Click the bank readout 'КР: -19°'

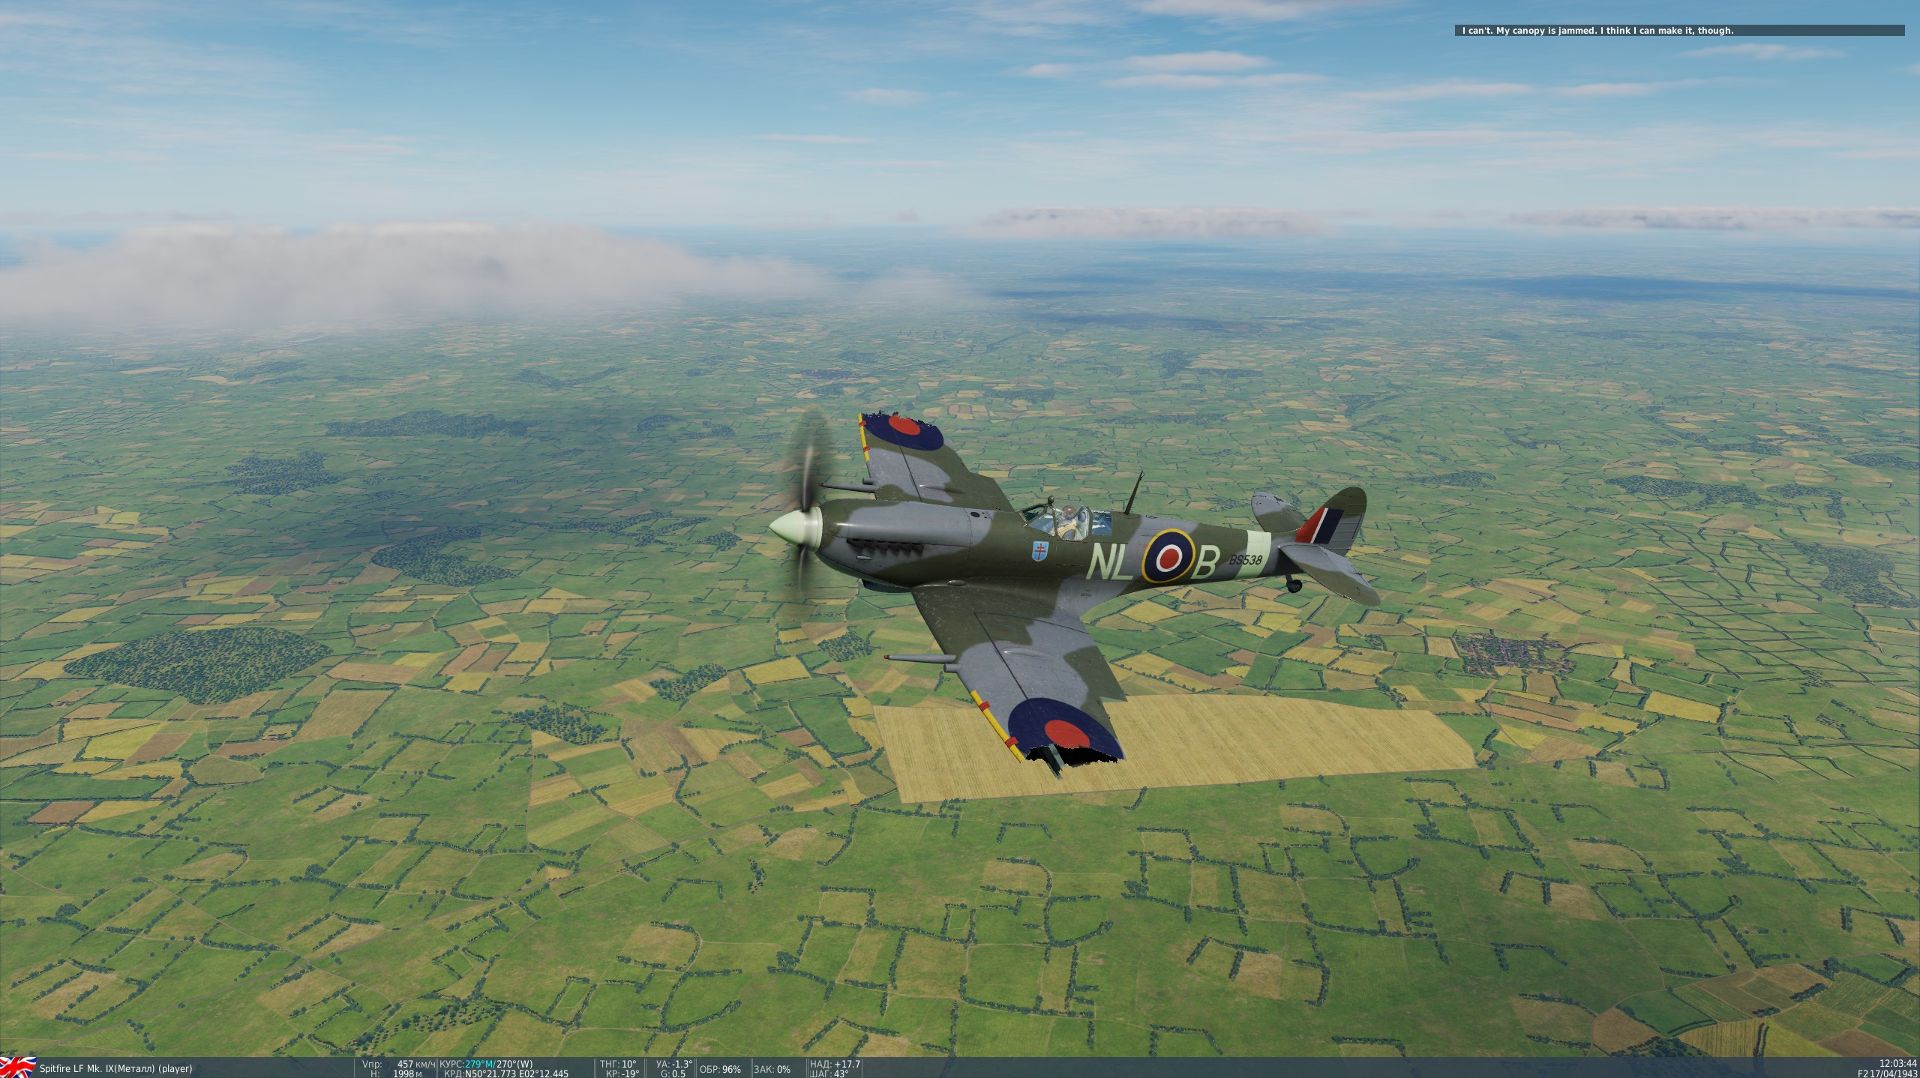click(x=622, y=1073)
